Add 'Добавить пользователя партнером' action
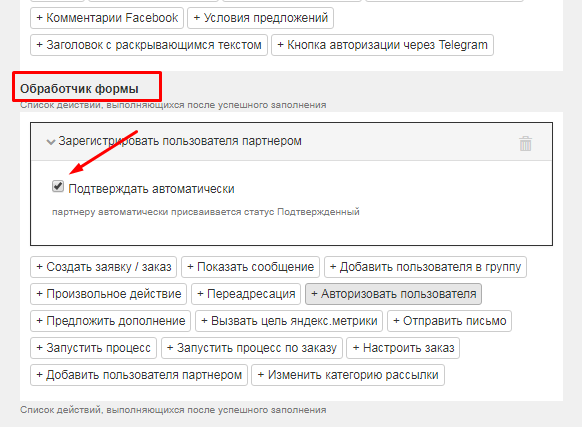The height and width of the screenshot is (427, 582). (x=139, y=375)
